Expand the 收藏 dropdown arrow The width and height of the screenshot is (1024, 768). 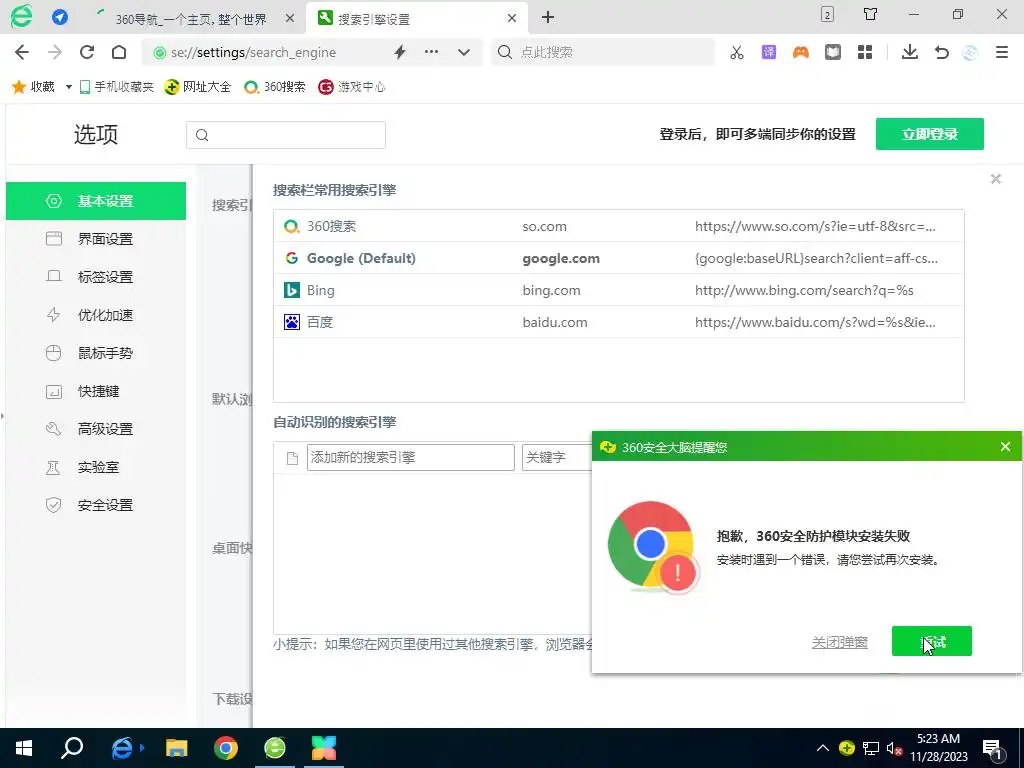pyautogui.click(x=68, y=87)
